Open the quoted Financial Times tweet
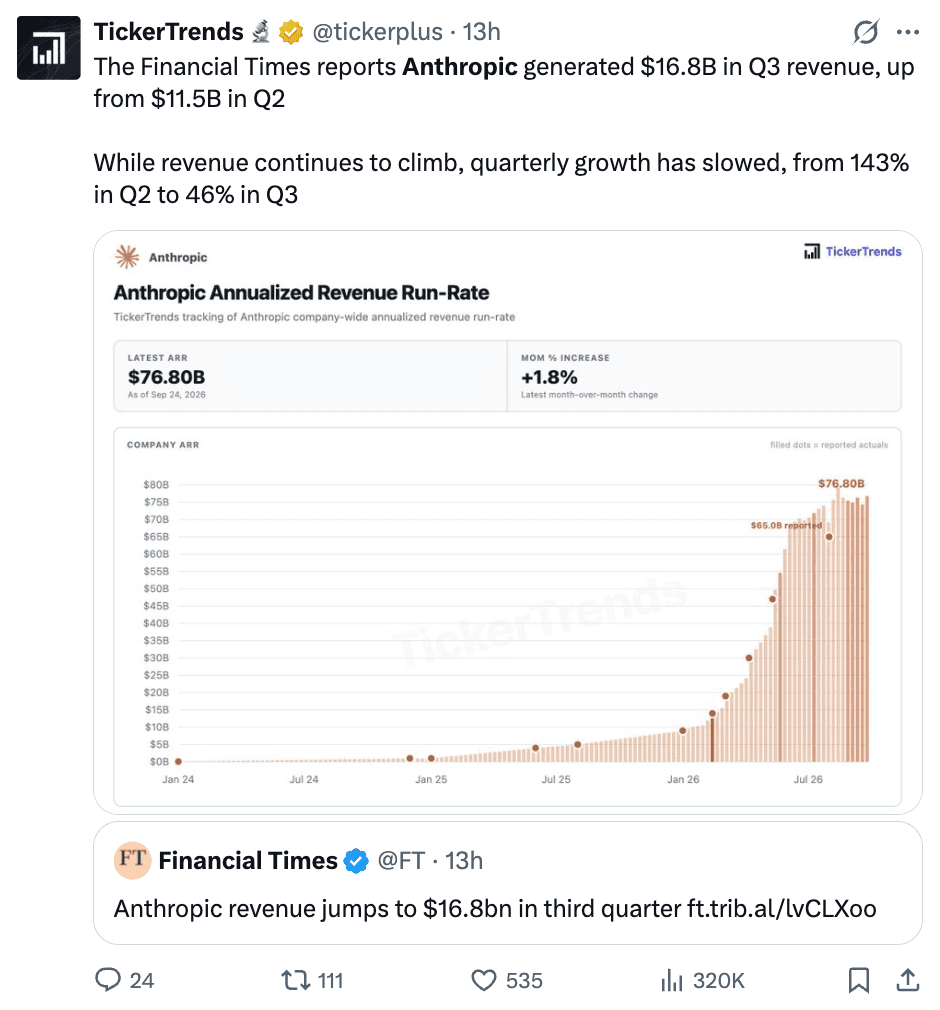Image resolution: width=940 pixels, height=1010 pixels. pos(508,883)
